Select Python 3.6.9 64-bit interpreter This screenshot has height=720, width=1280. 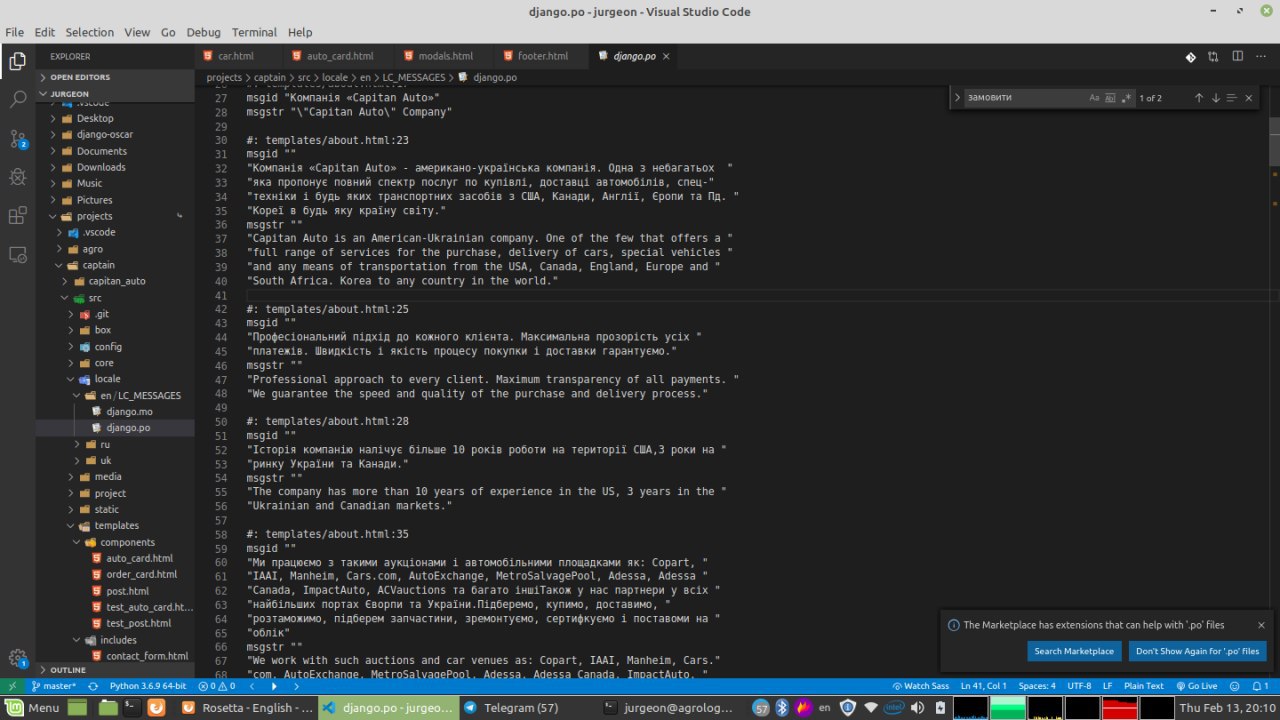[148, 686]
